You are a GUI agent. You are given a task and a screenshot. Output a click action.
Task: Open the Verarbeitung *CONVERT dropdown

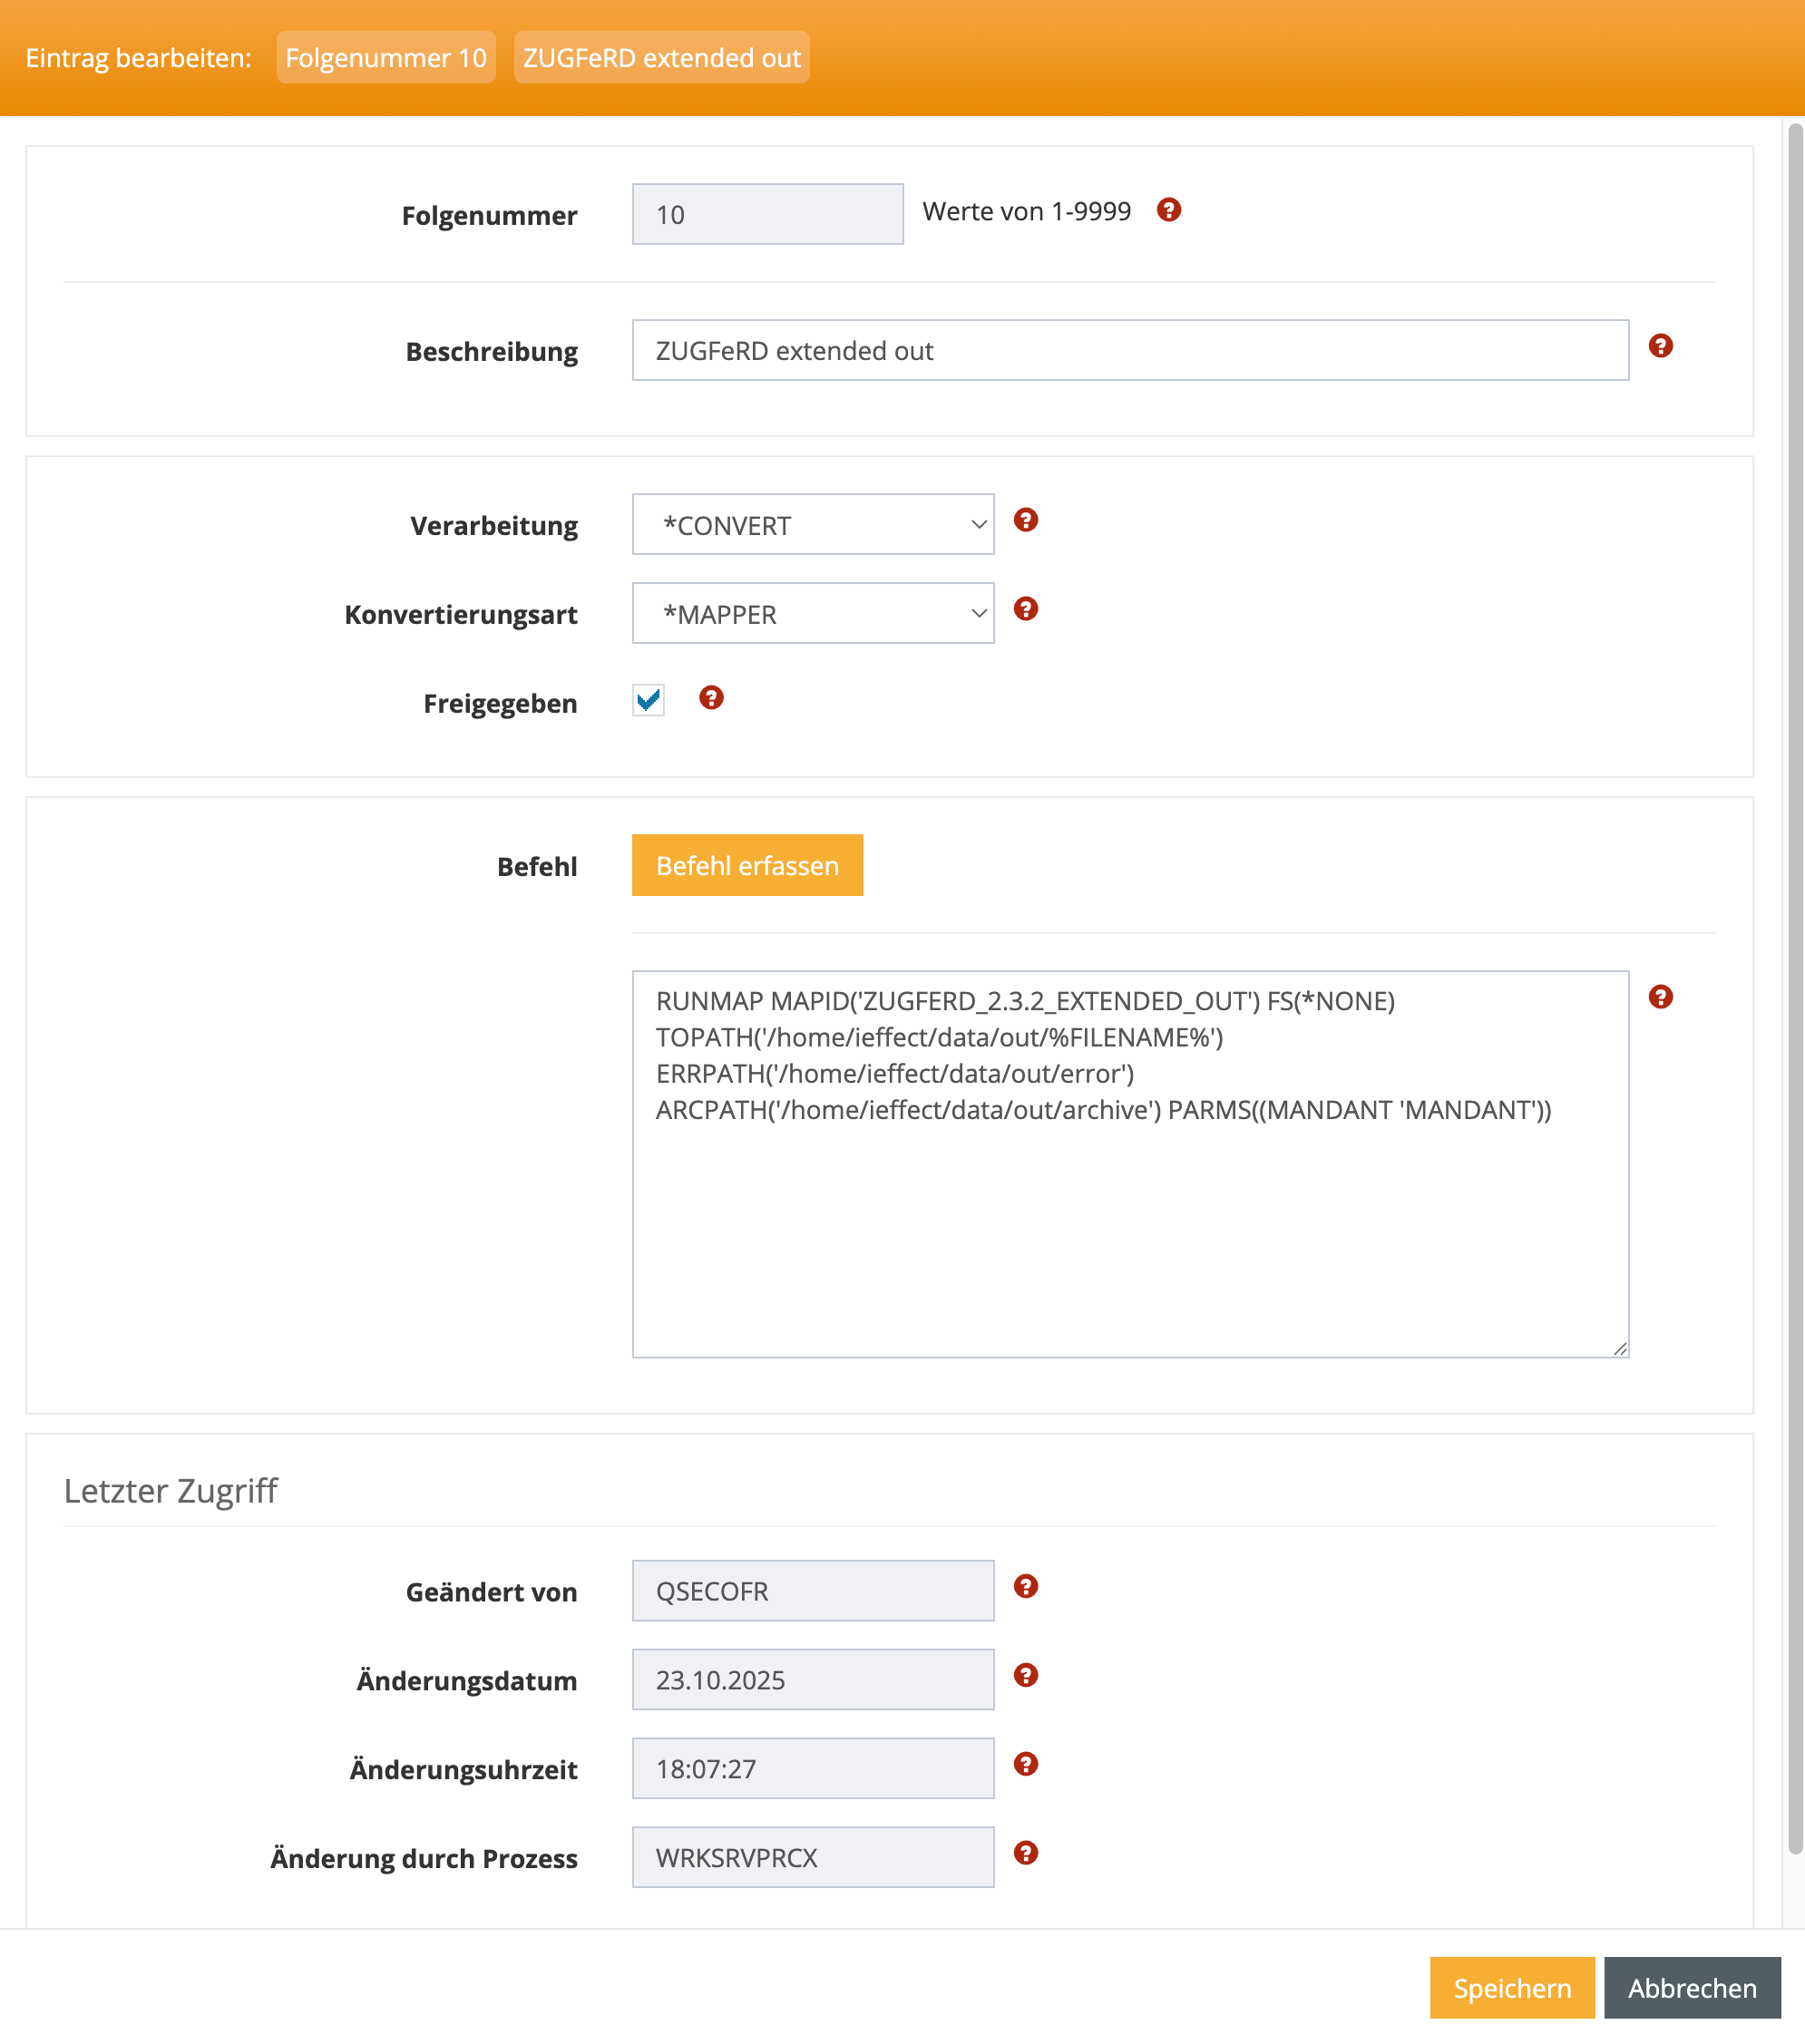[812, 525]
